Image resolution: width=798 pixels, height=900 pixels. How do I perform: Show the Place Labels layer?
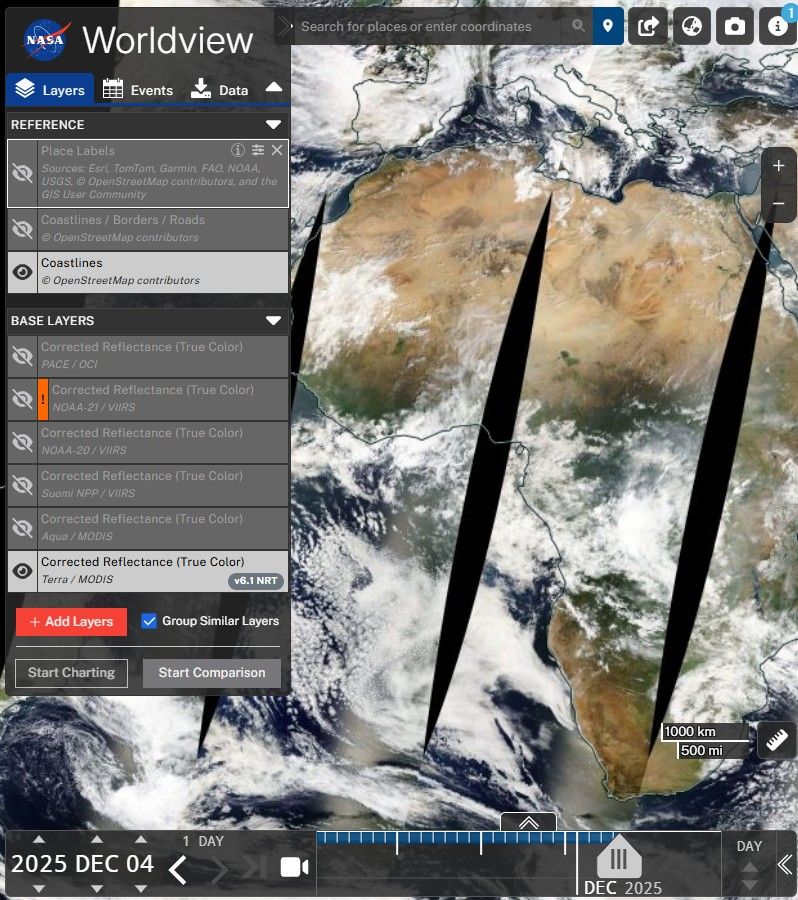pos(22,173)
